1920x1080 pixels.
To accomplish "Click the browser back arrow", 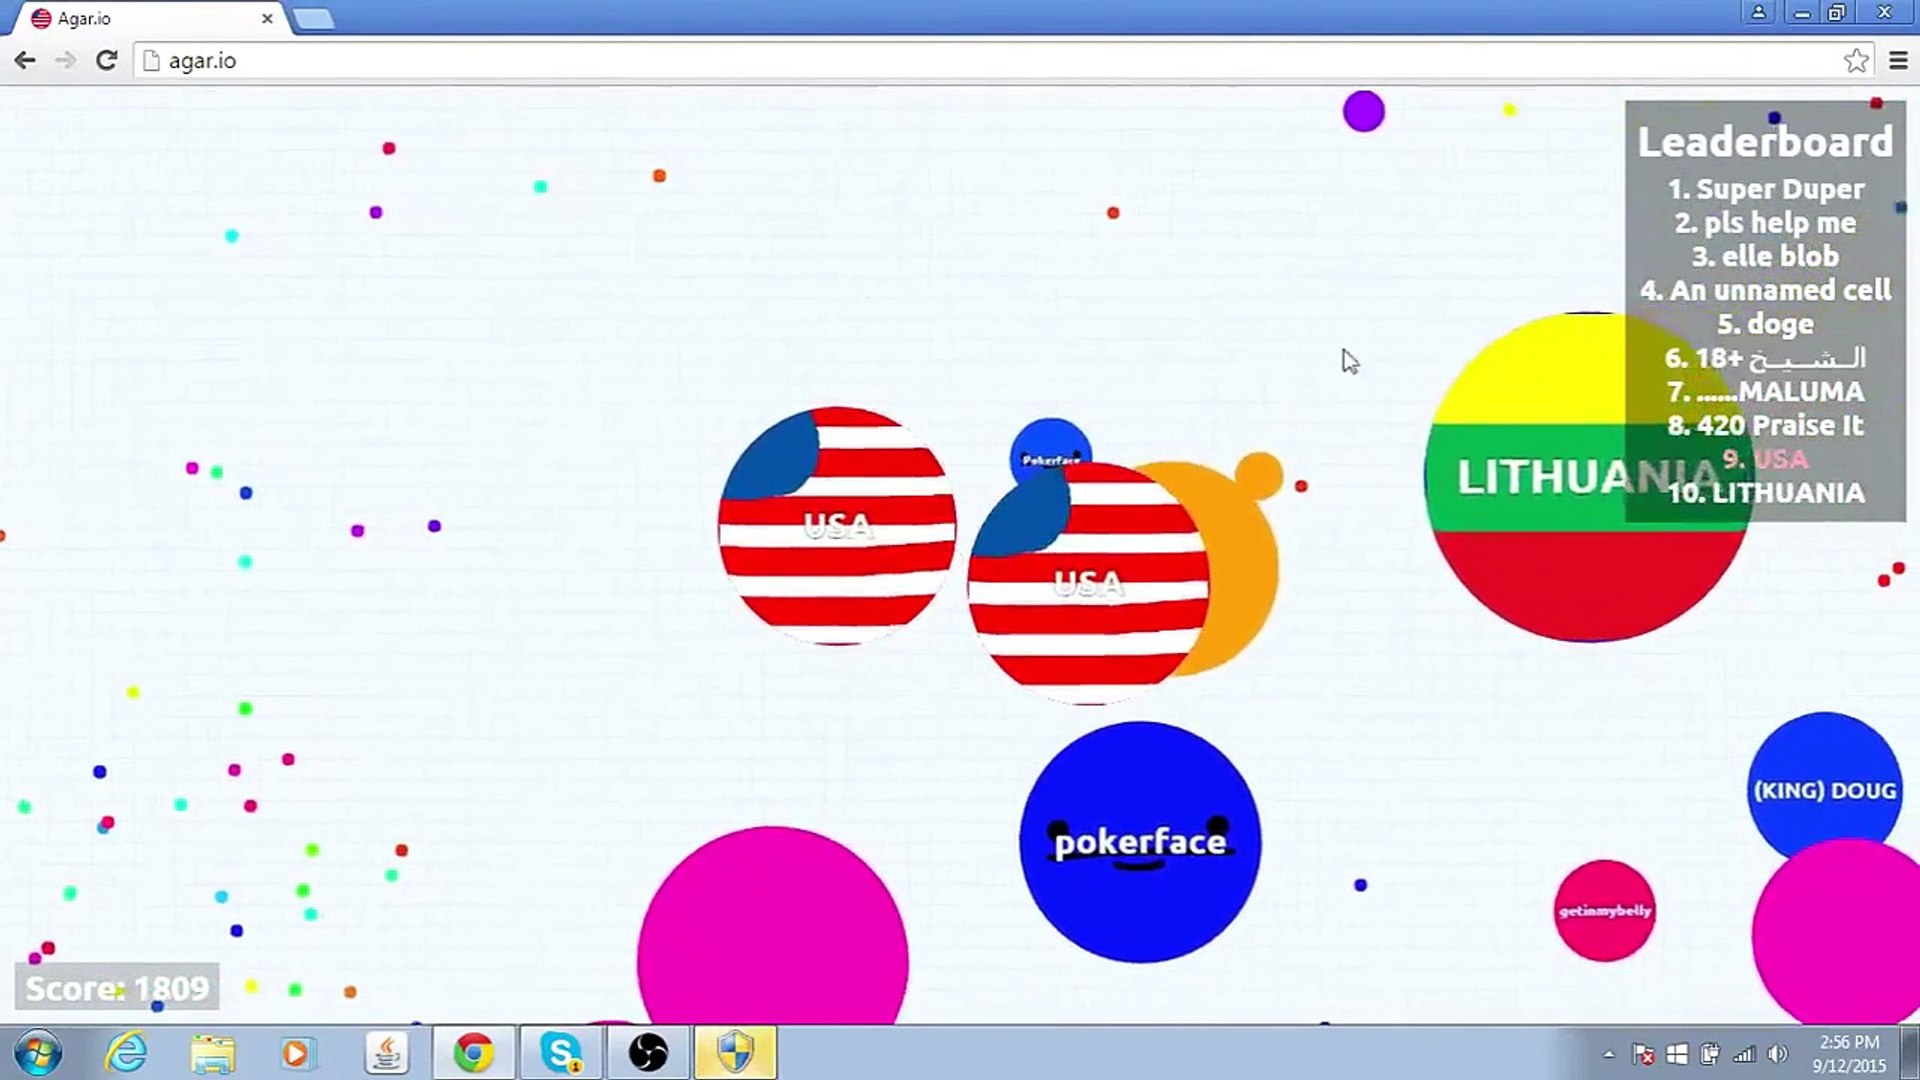I will pyautogui.click(x=25, y=61).
